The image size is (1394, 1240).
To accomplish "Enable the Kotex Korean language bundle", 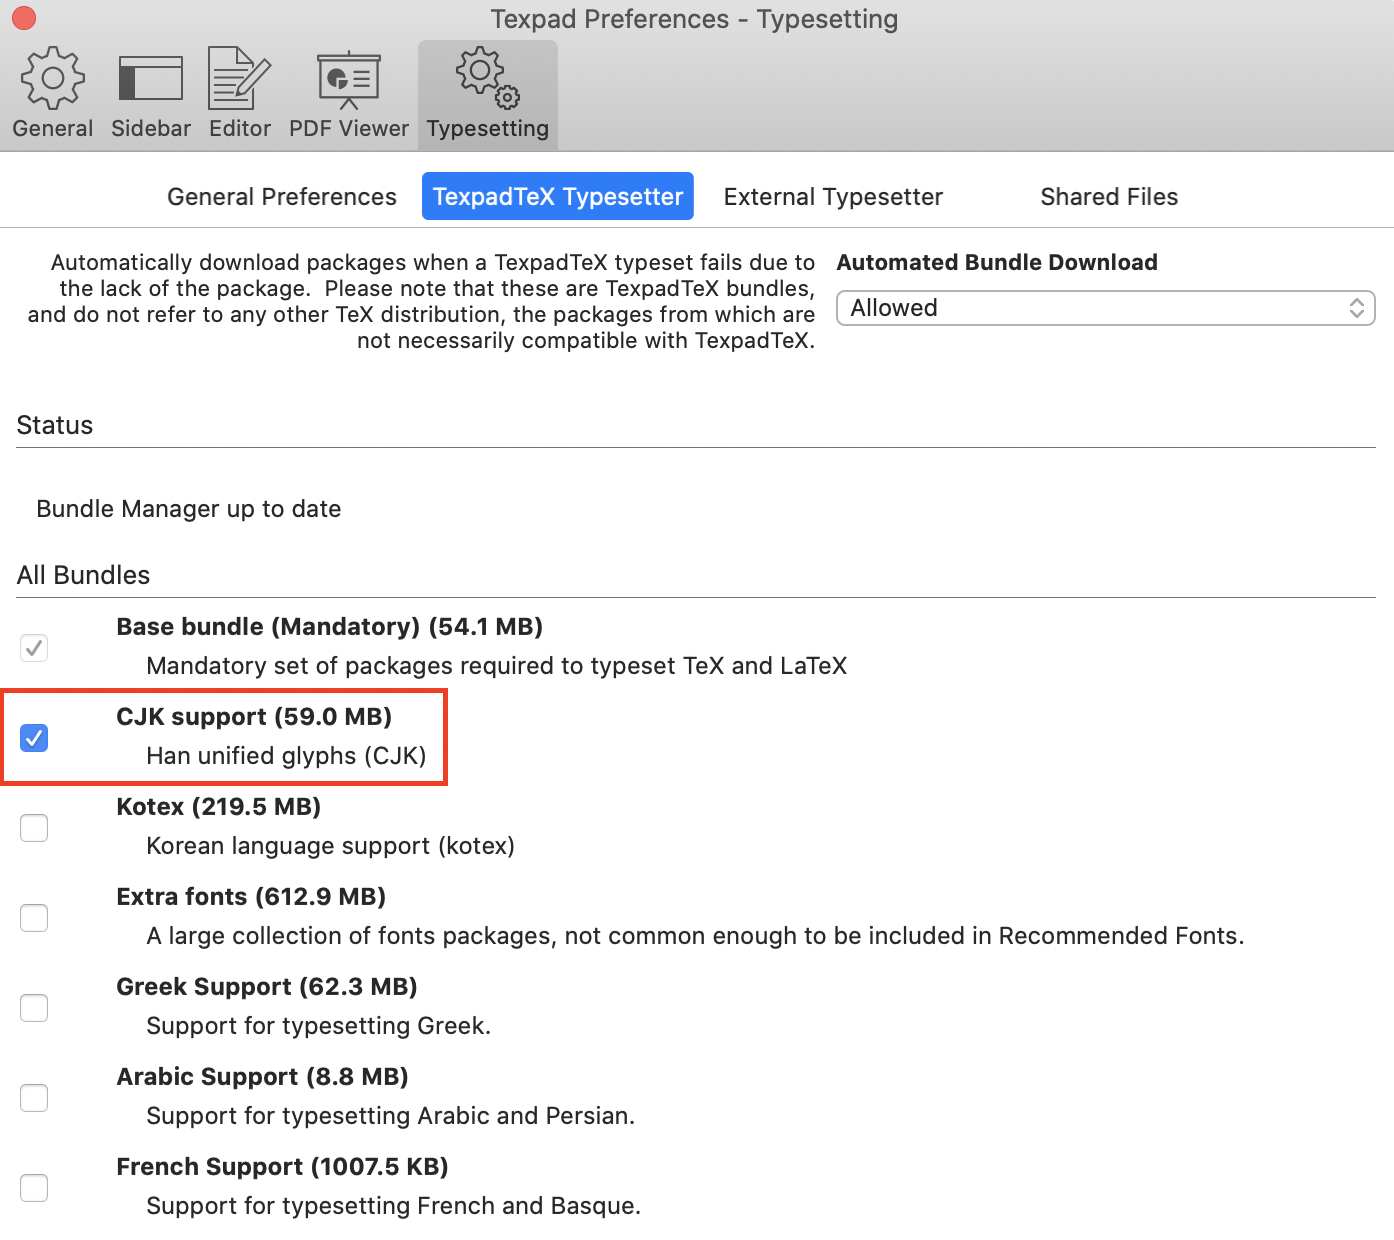I will click(34, 828).
